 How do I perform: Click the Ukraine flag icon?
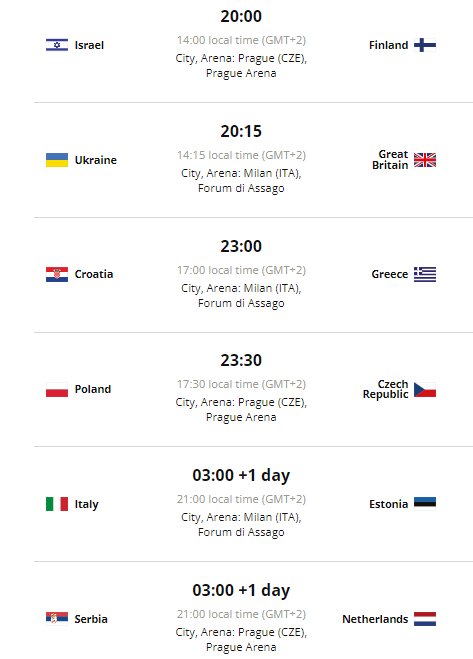point(57,160)
